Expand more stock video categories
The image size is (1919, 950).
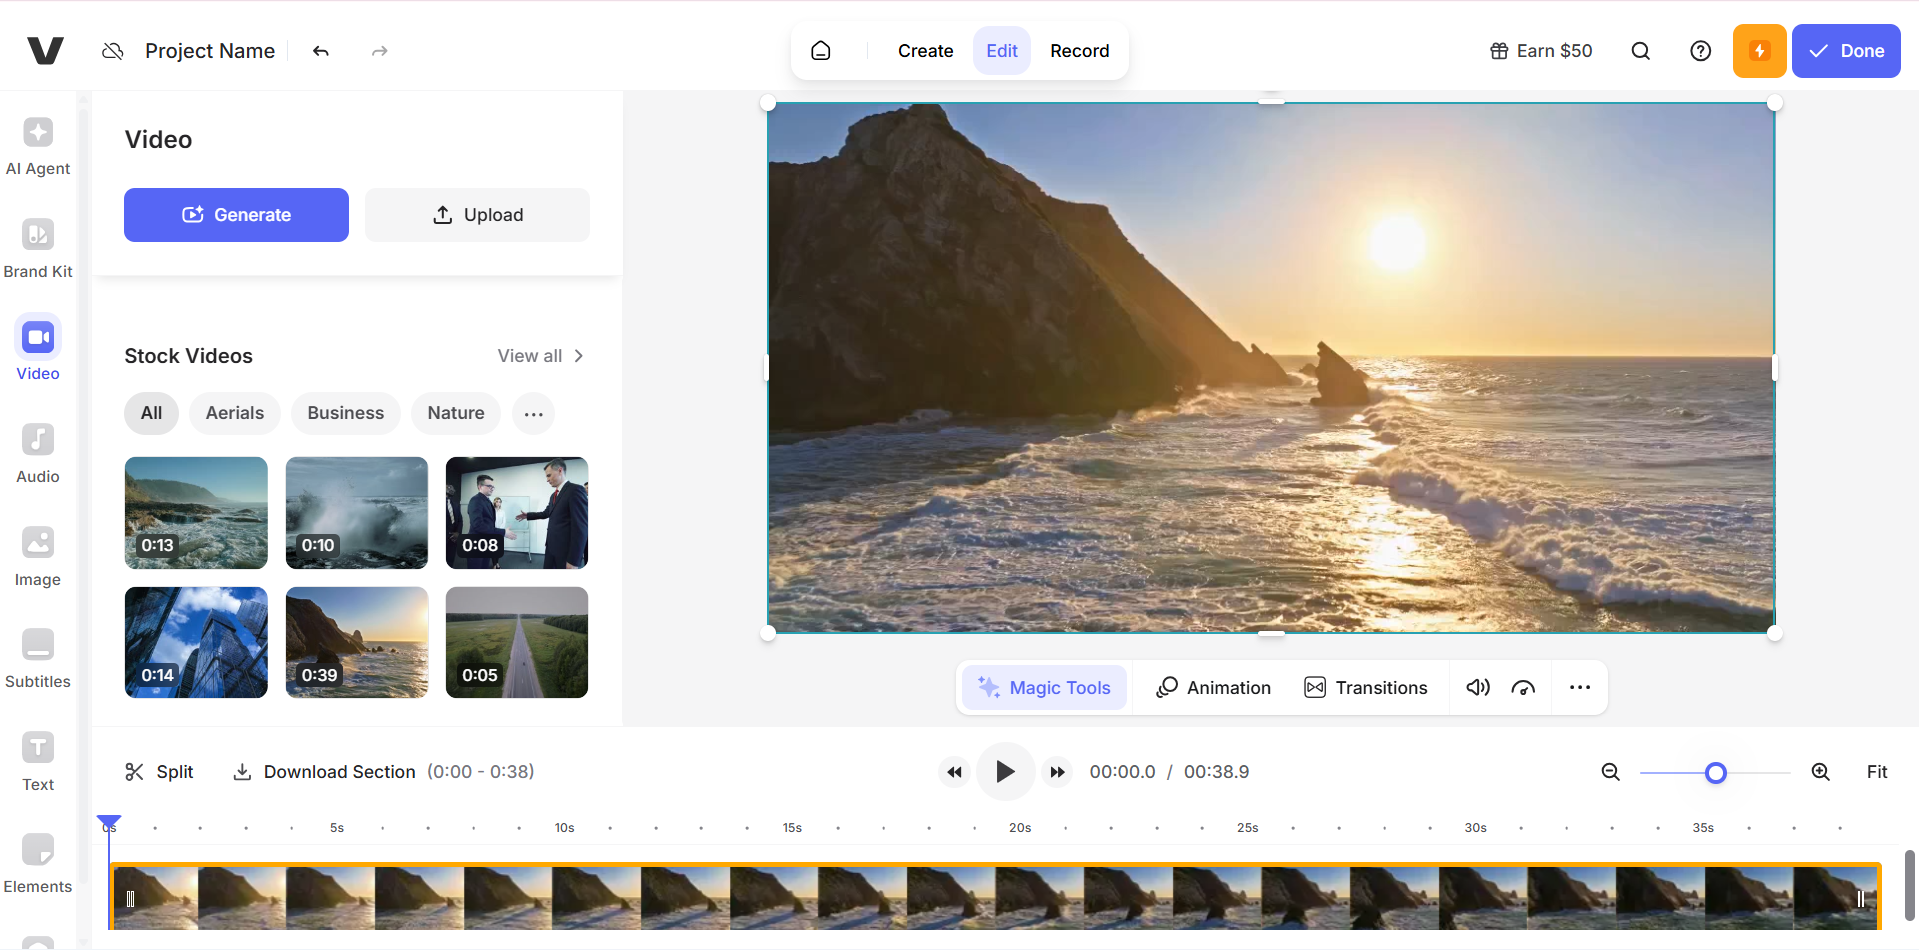(x=533, y=413)
